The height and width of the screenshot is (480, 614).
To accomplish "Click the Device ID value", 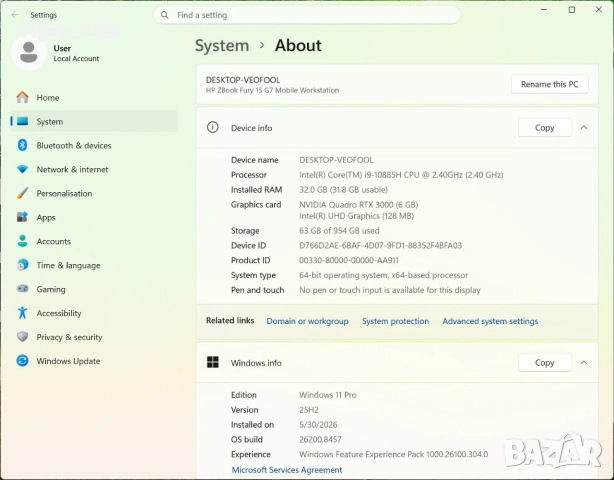I will pos(380,245).
